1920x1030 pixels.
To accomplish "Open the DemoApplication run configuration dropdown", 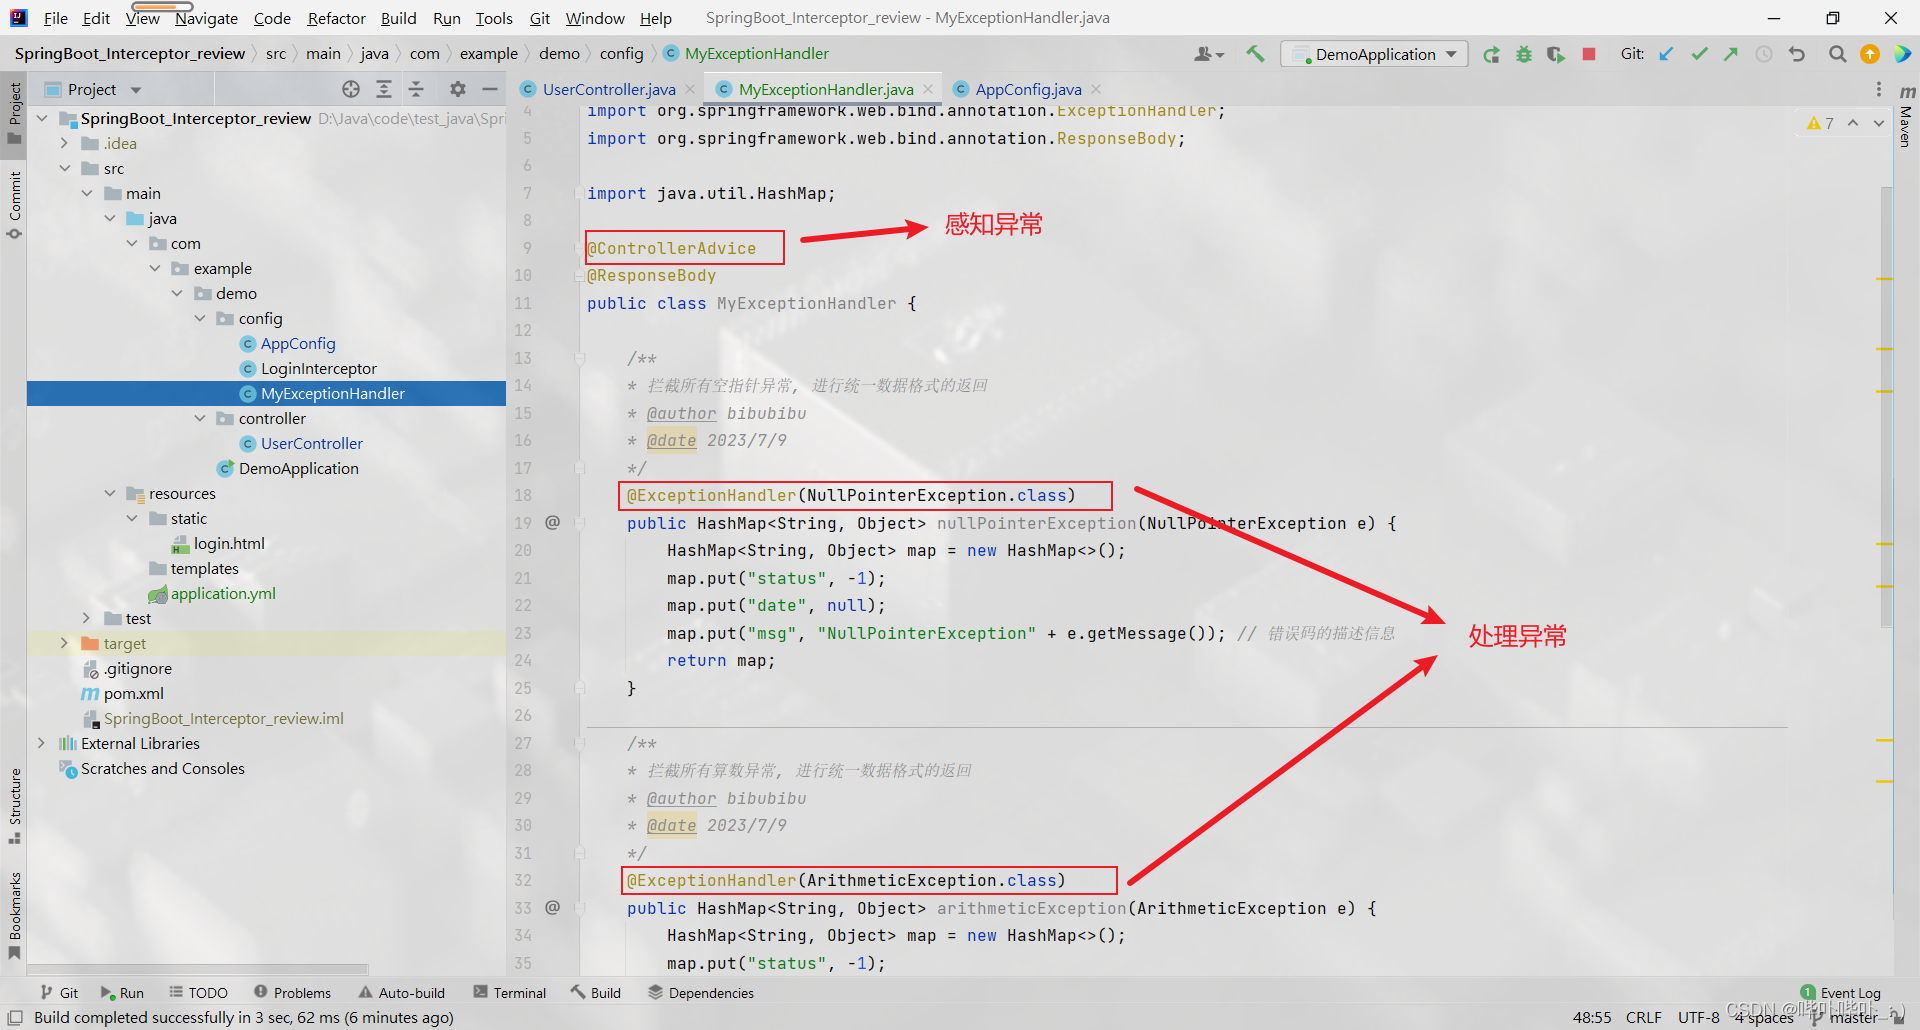I will tap(1374, 54).
